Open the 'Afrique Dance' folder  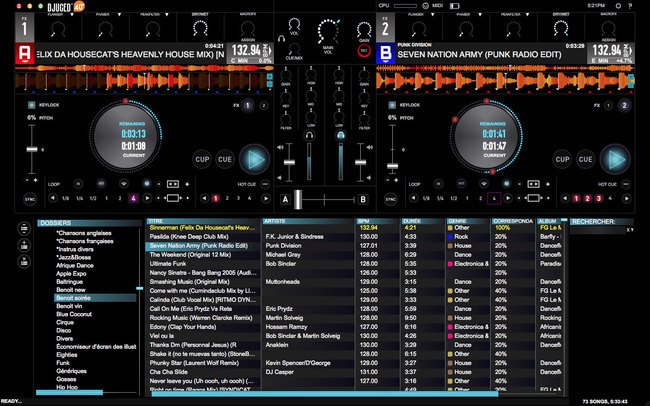[75, 265]
